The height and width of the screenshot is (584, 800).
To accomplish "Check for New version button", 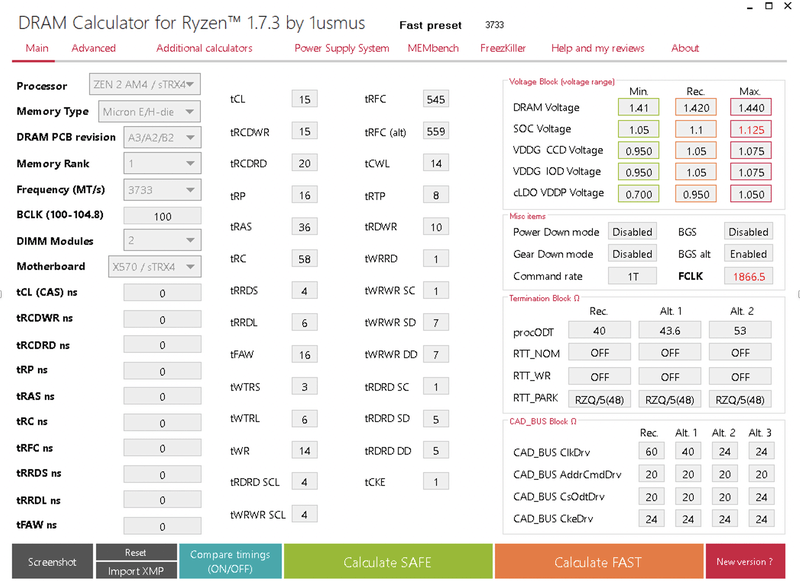I will coord(745,562).
